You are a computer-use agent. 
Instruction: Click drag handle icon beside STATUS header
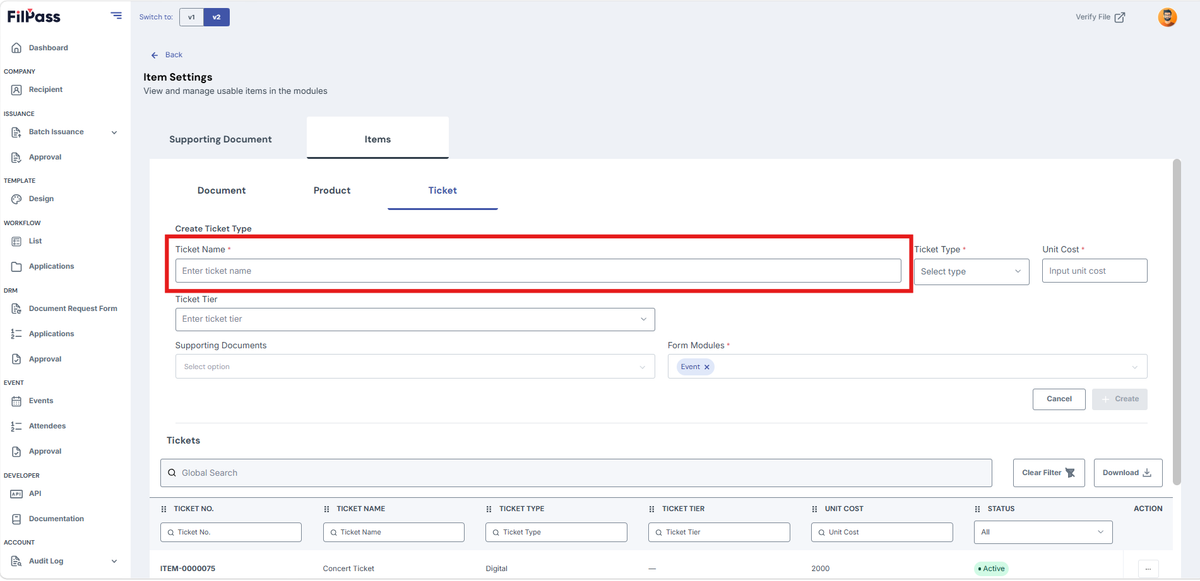coord(978,509)
